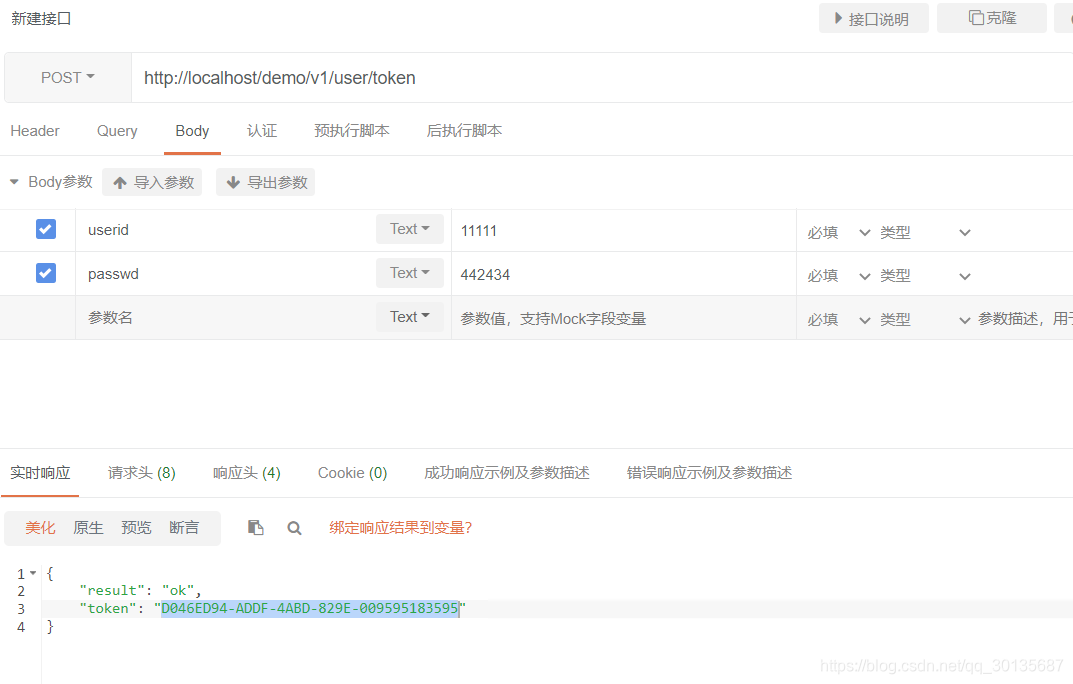Open the 响应头 (4) tab
1073x684 pixels.
point(247,473)
